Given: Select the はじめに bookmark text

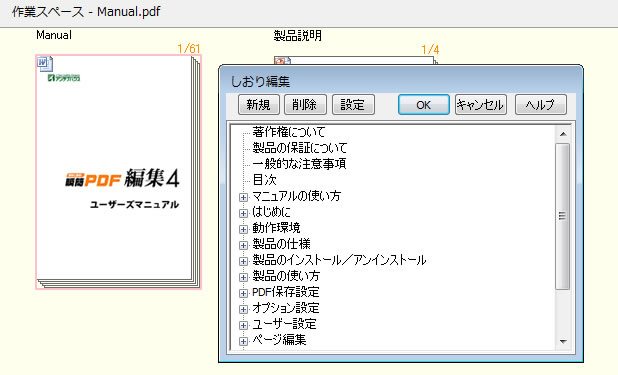Looking at the screenshot, I should [271, 212].
